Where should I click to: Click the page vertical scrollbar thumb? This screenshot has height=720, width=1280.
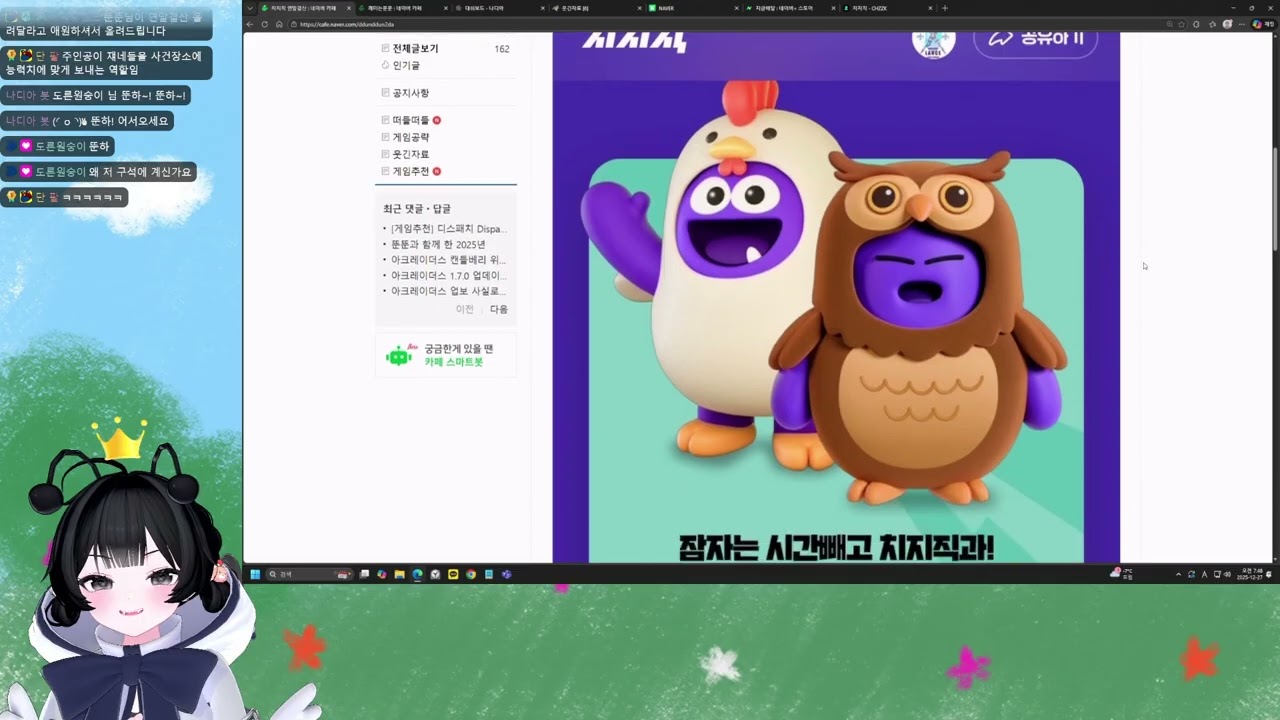click(1275, 200)
